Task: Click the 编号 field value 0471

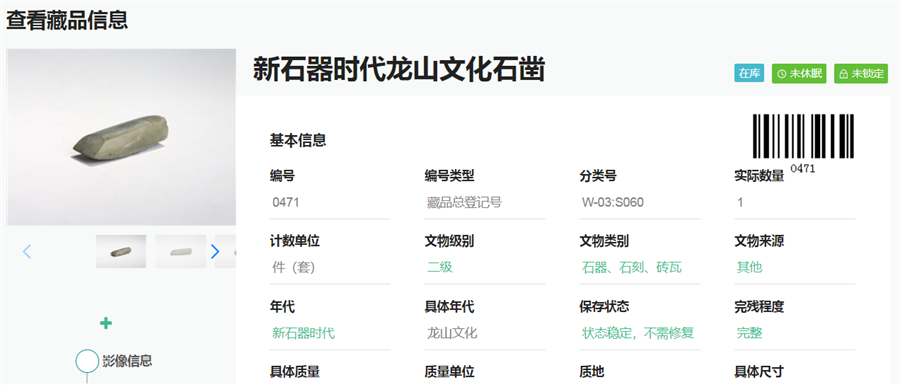Action: 330,203
